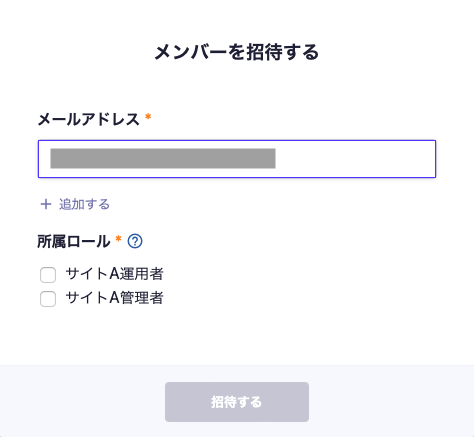Click the blank area below the role checkboxes
Image resolution: width=474 pixels, height=437 pixels.
237,337
